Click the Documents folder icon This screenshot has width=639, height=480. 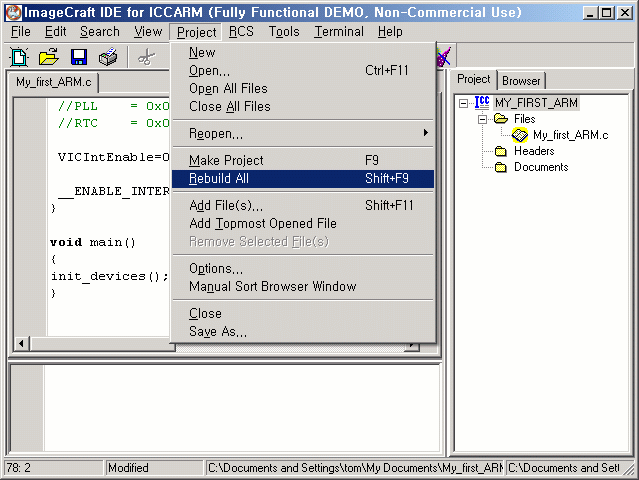tap(500, 167)
